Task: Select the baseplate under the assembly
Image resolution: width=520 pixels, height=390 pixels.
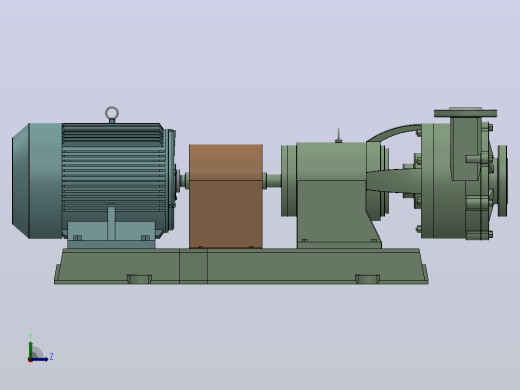Action: (241, 266)
